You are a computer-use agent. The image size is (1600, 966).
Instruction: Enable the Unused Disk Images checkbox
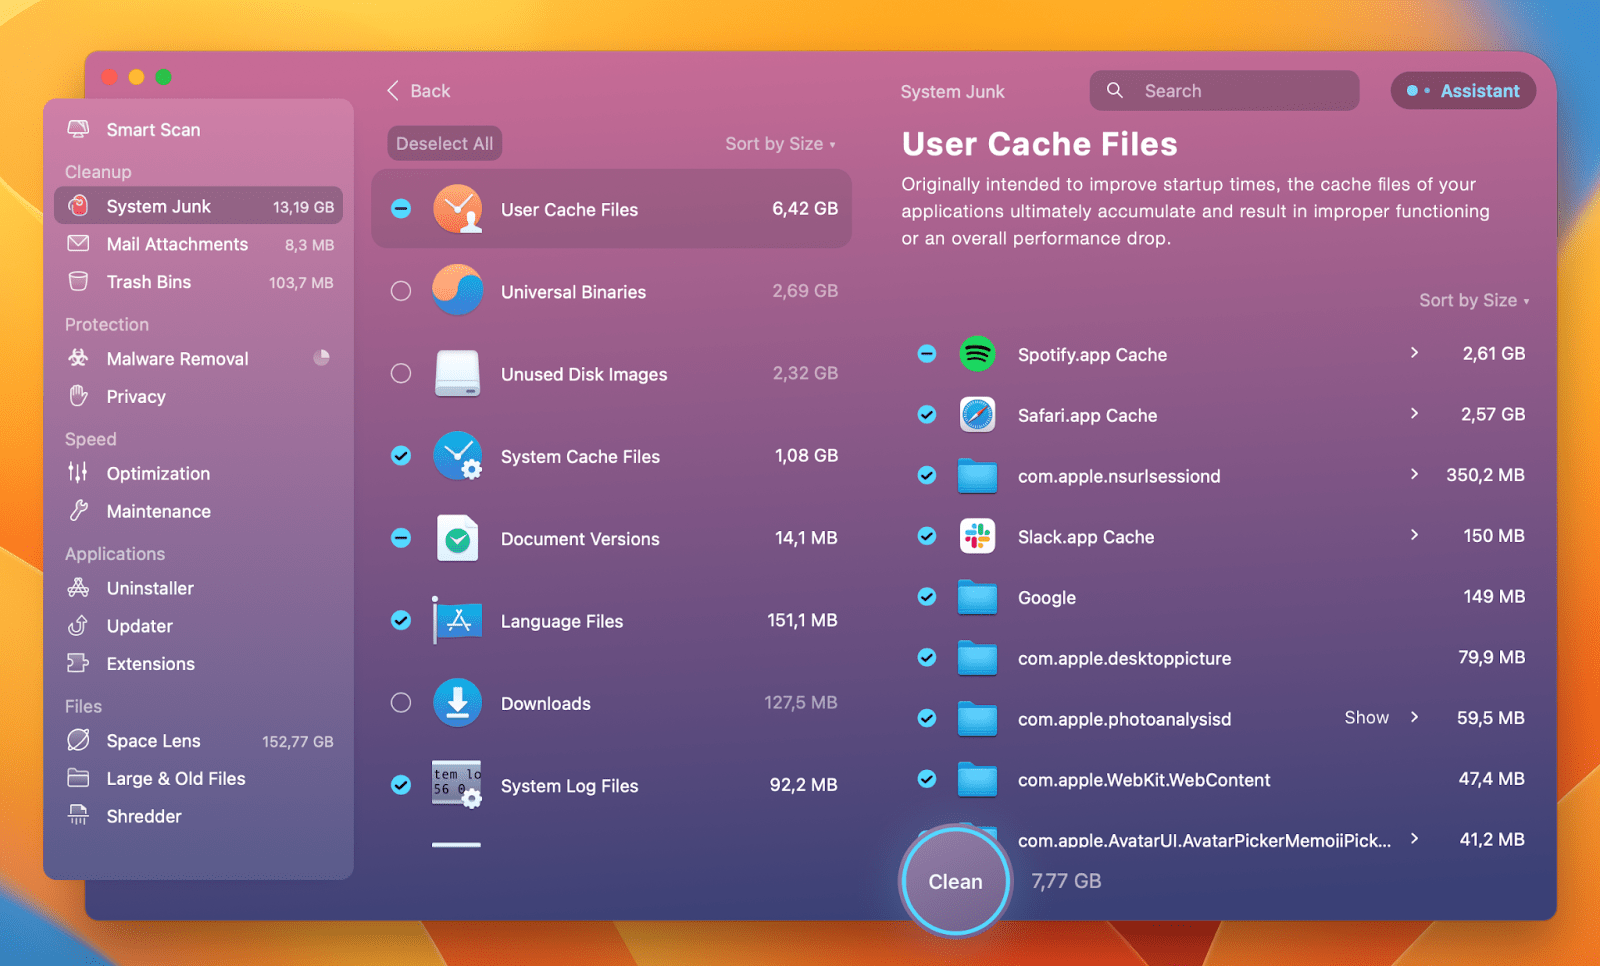click(x=401, y=374)
